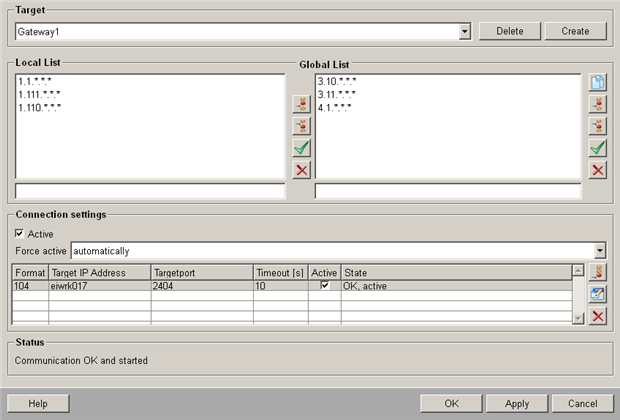Click the Create button
This screenshot has width=620, height=420.
(x=575, y=32)
